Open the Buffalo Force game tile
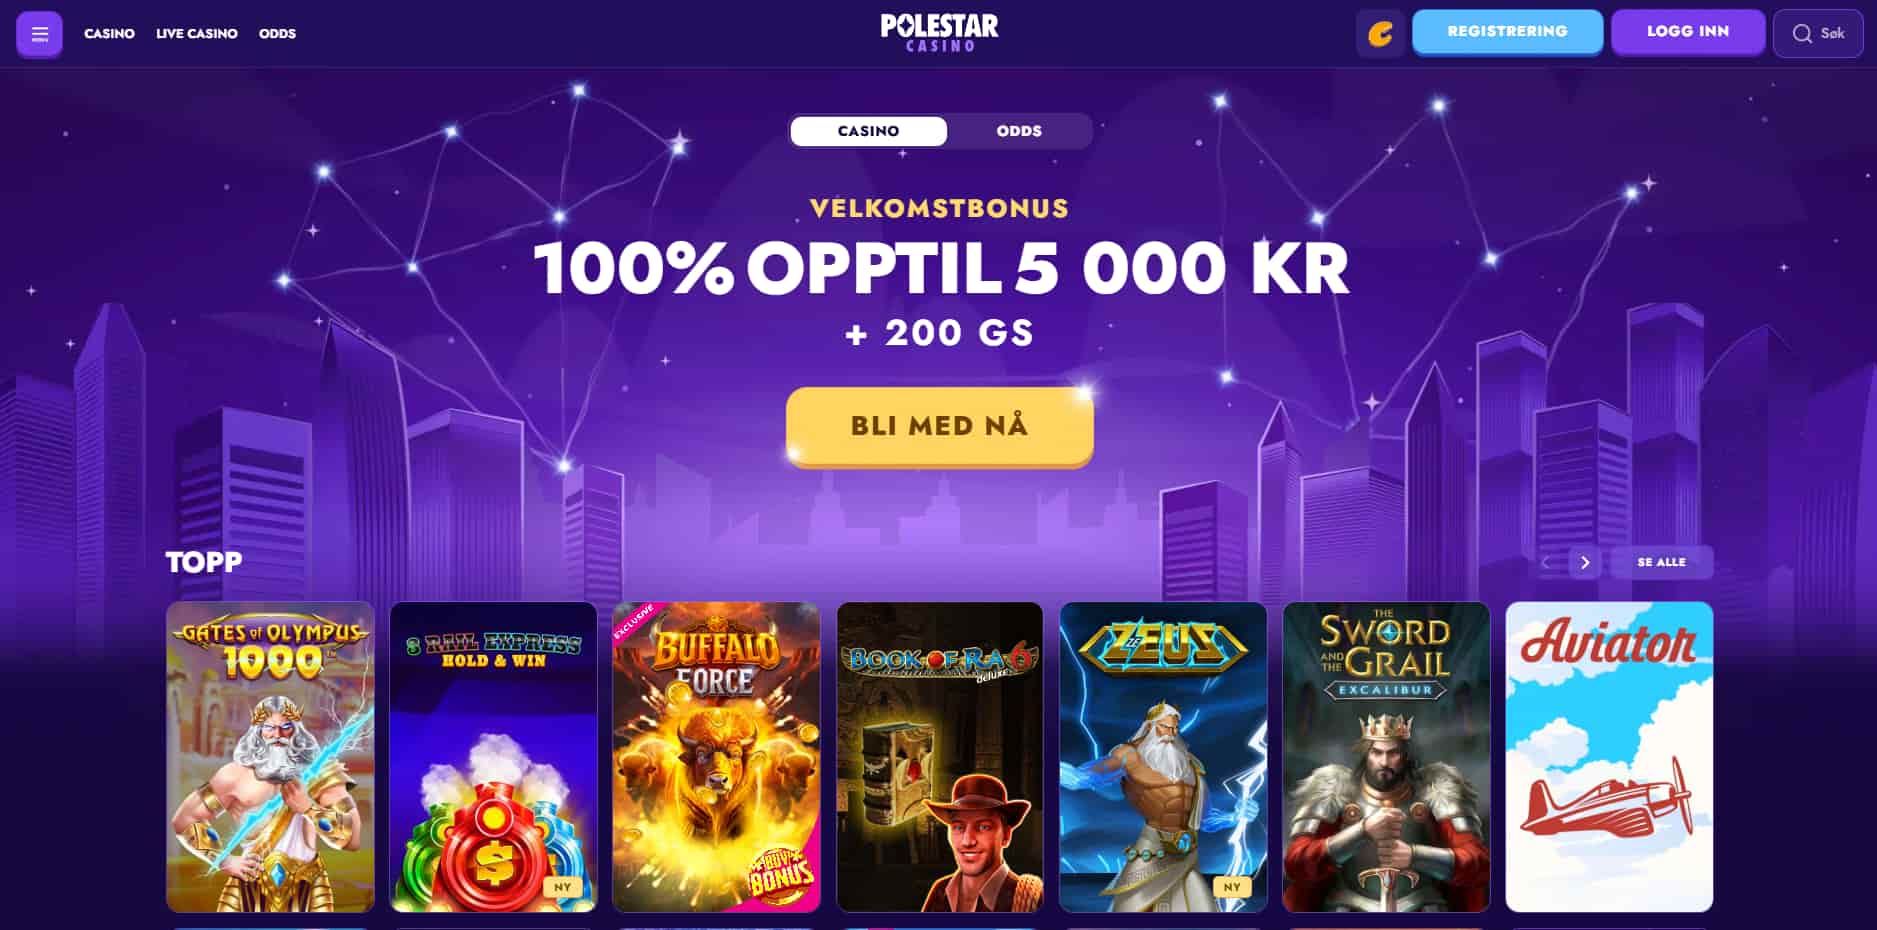The width and height of the screenshot is (1877, 930). (x=716, y=757)
